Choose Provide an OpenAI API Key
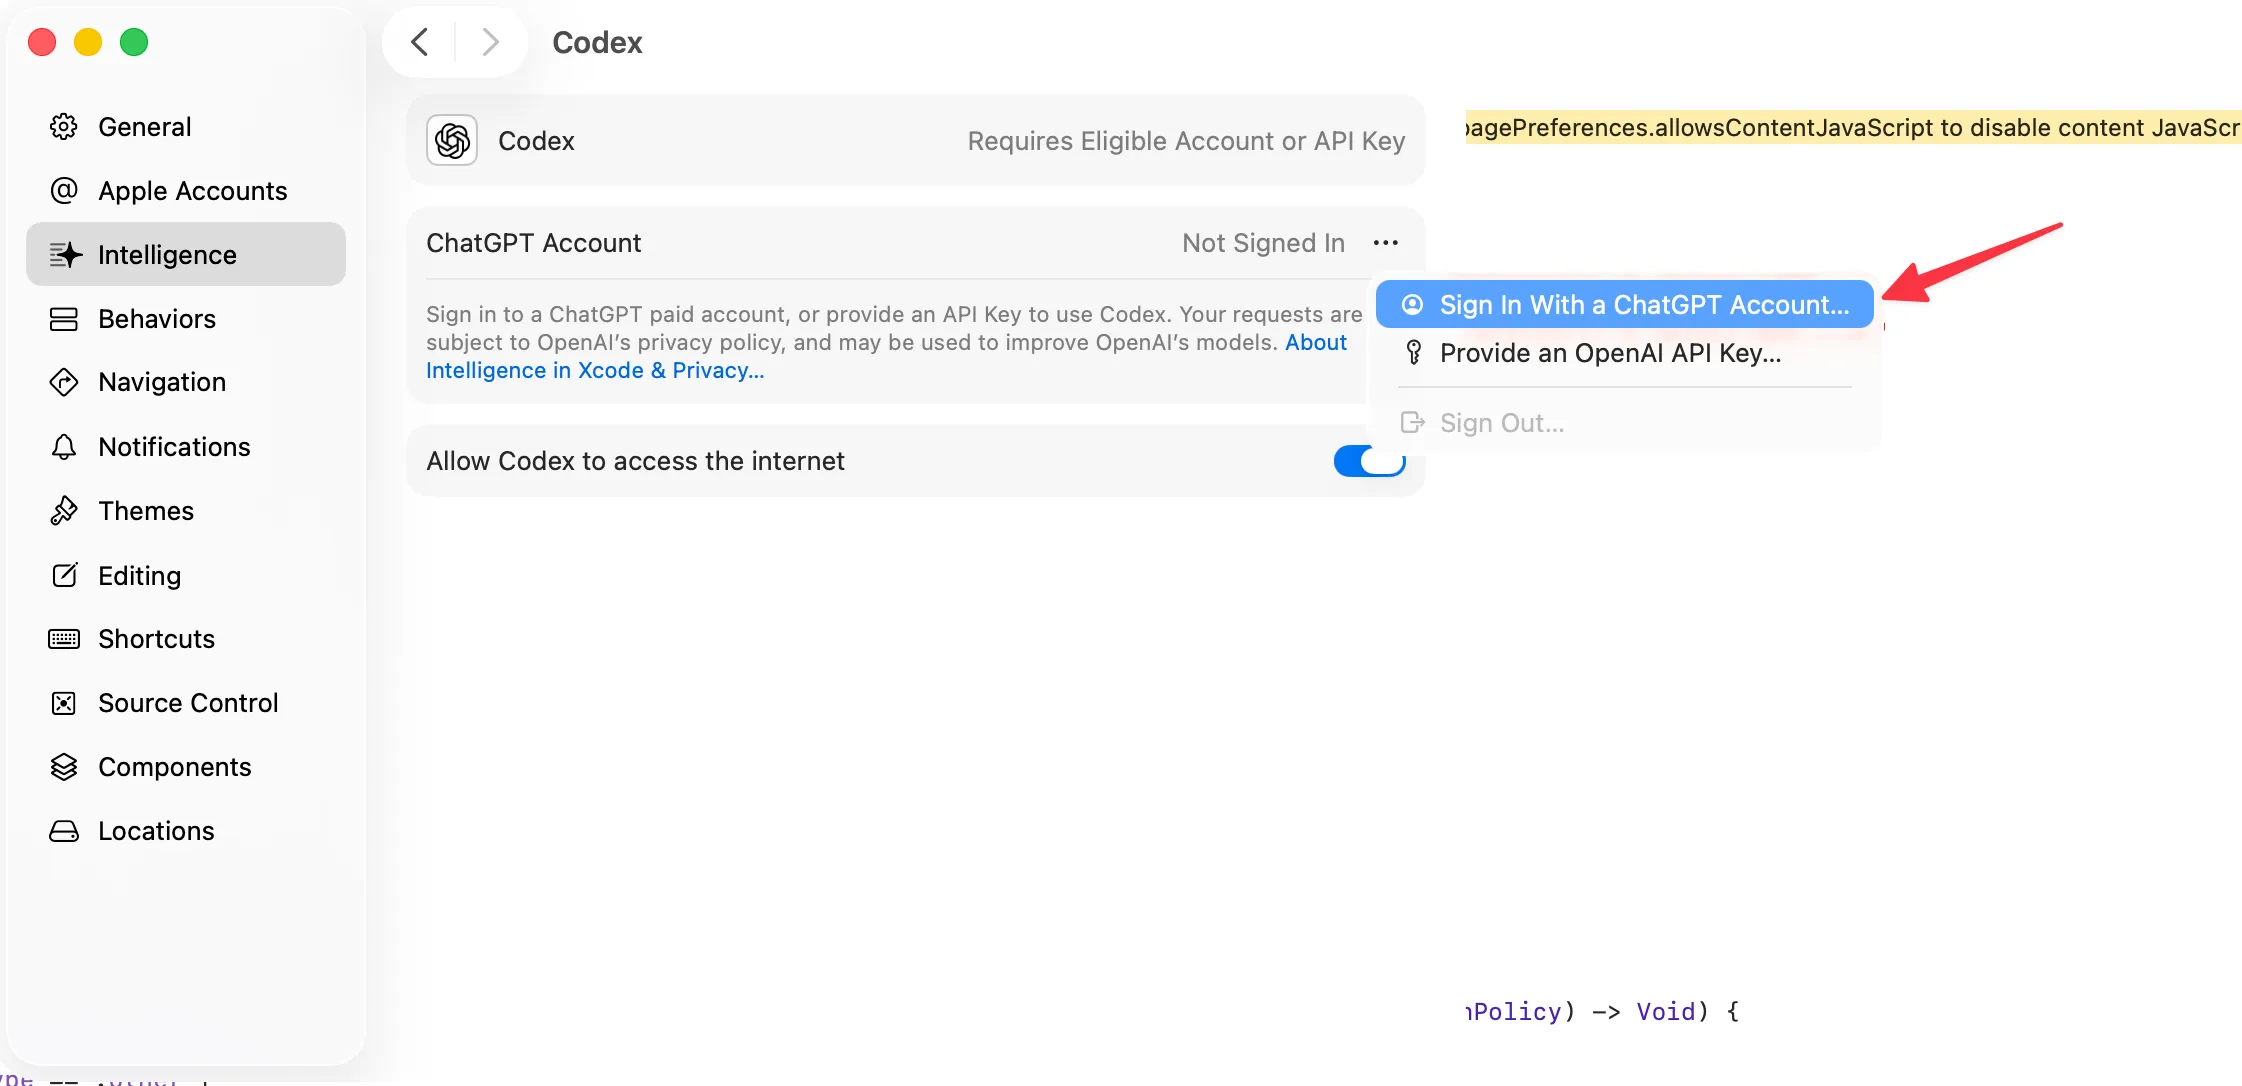This screenshot has width=2242, height=1086. (1610, 353)
